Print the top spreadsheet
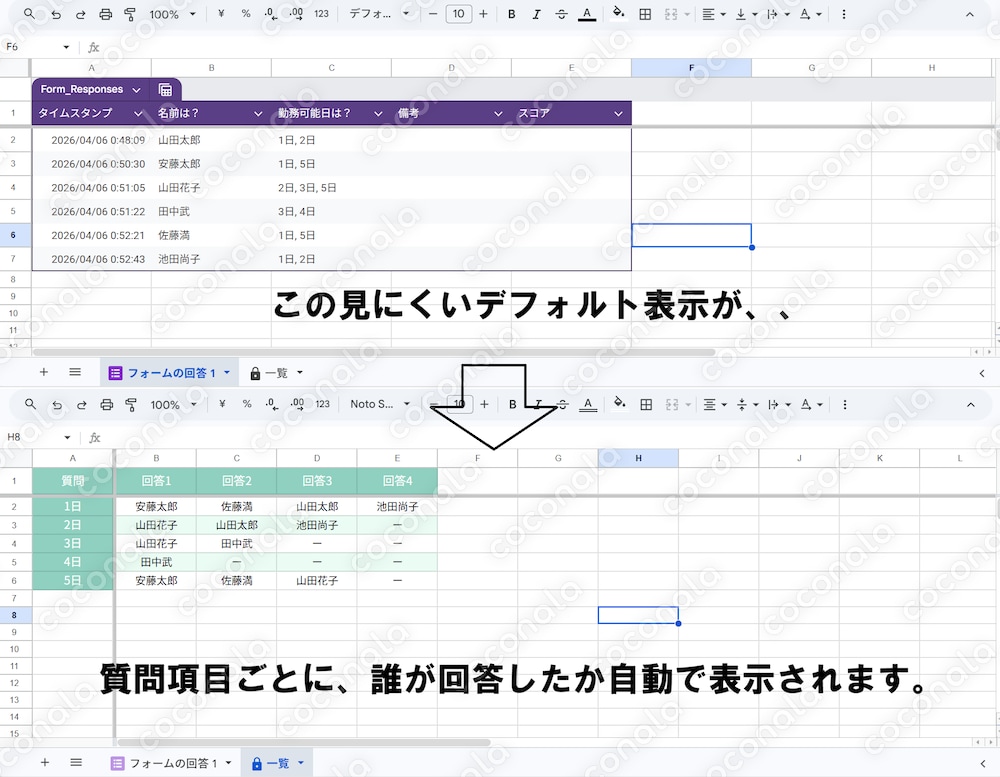This screenshot has width=1000, height=777. point(106,14)
